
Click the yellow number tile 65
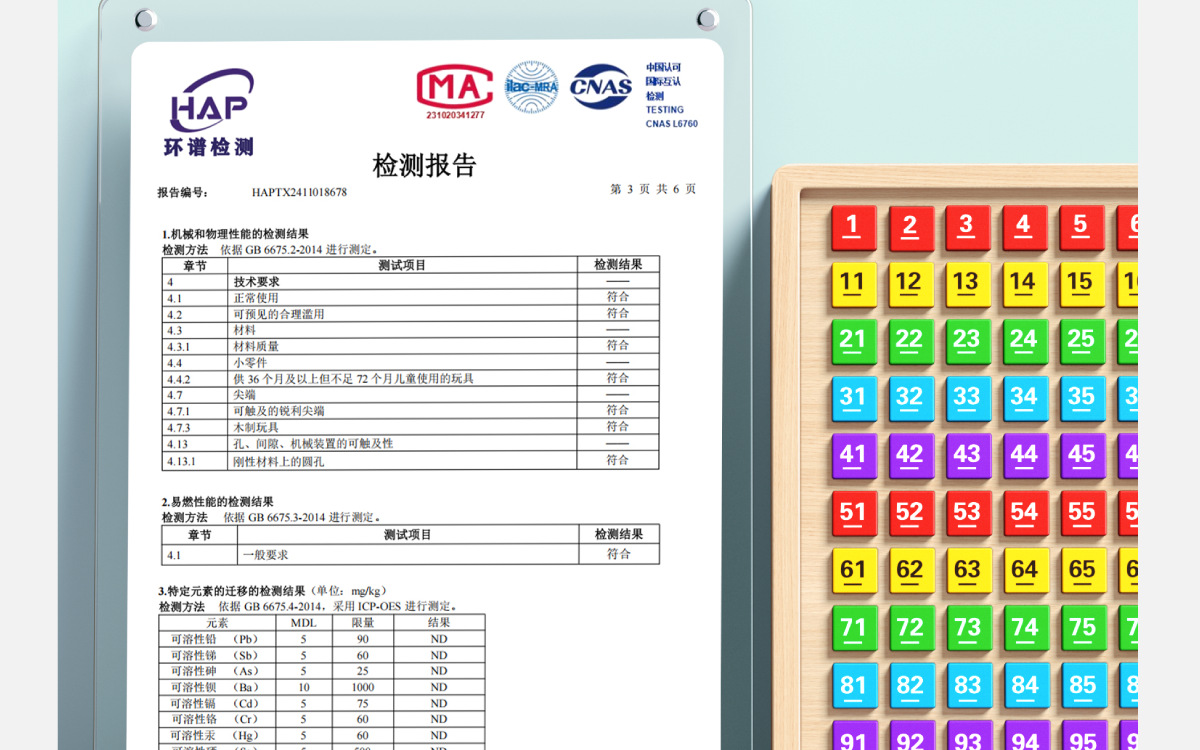[x=1082, y=571]
